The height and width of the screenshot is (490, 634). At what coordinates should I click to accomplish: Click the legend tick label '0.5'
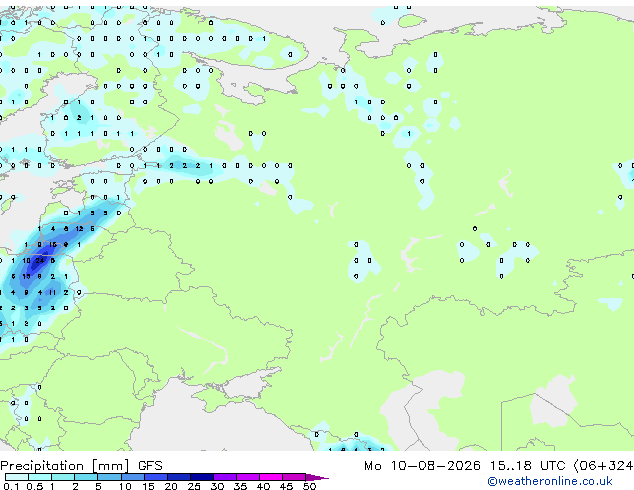click(x=35, y=486)
